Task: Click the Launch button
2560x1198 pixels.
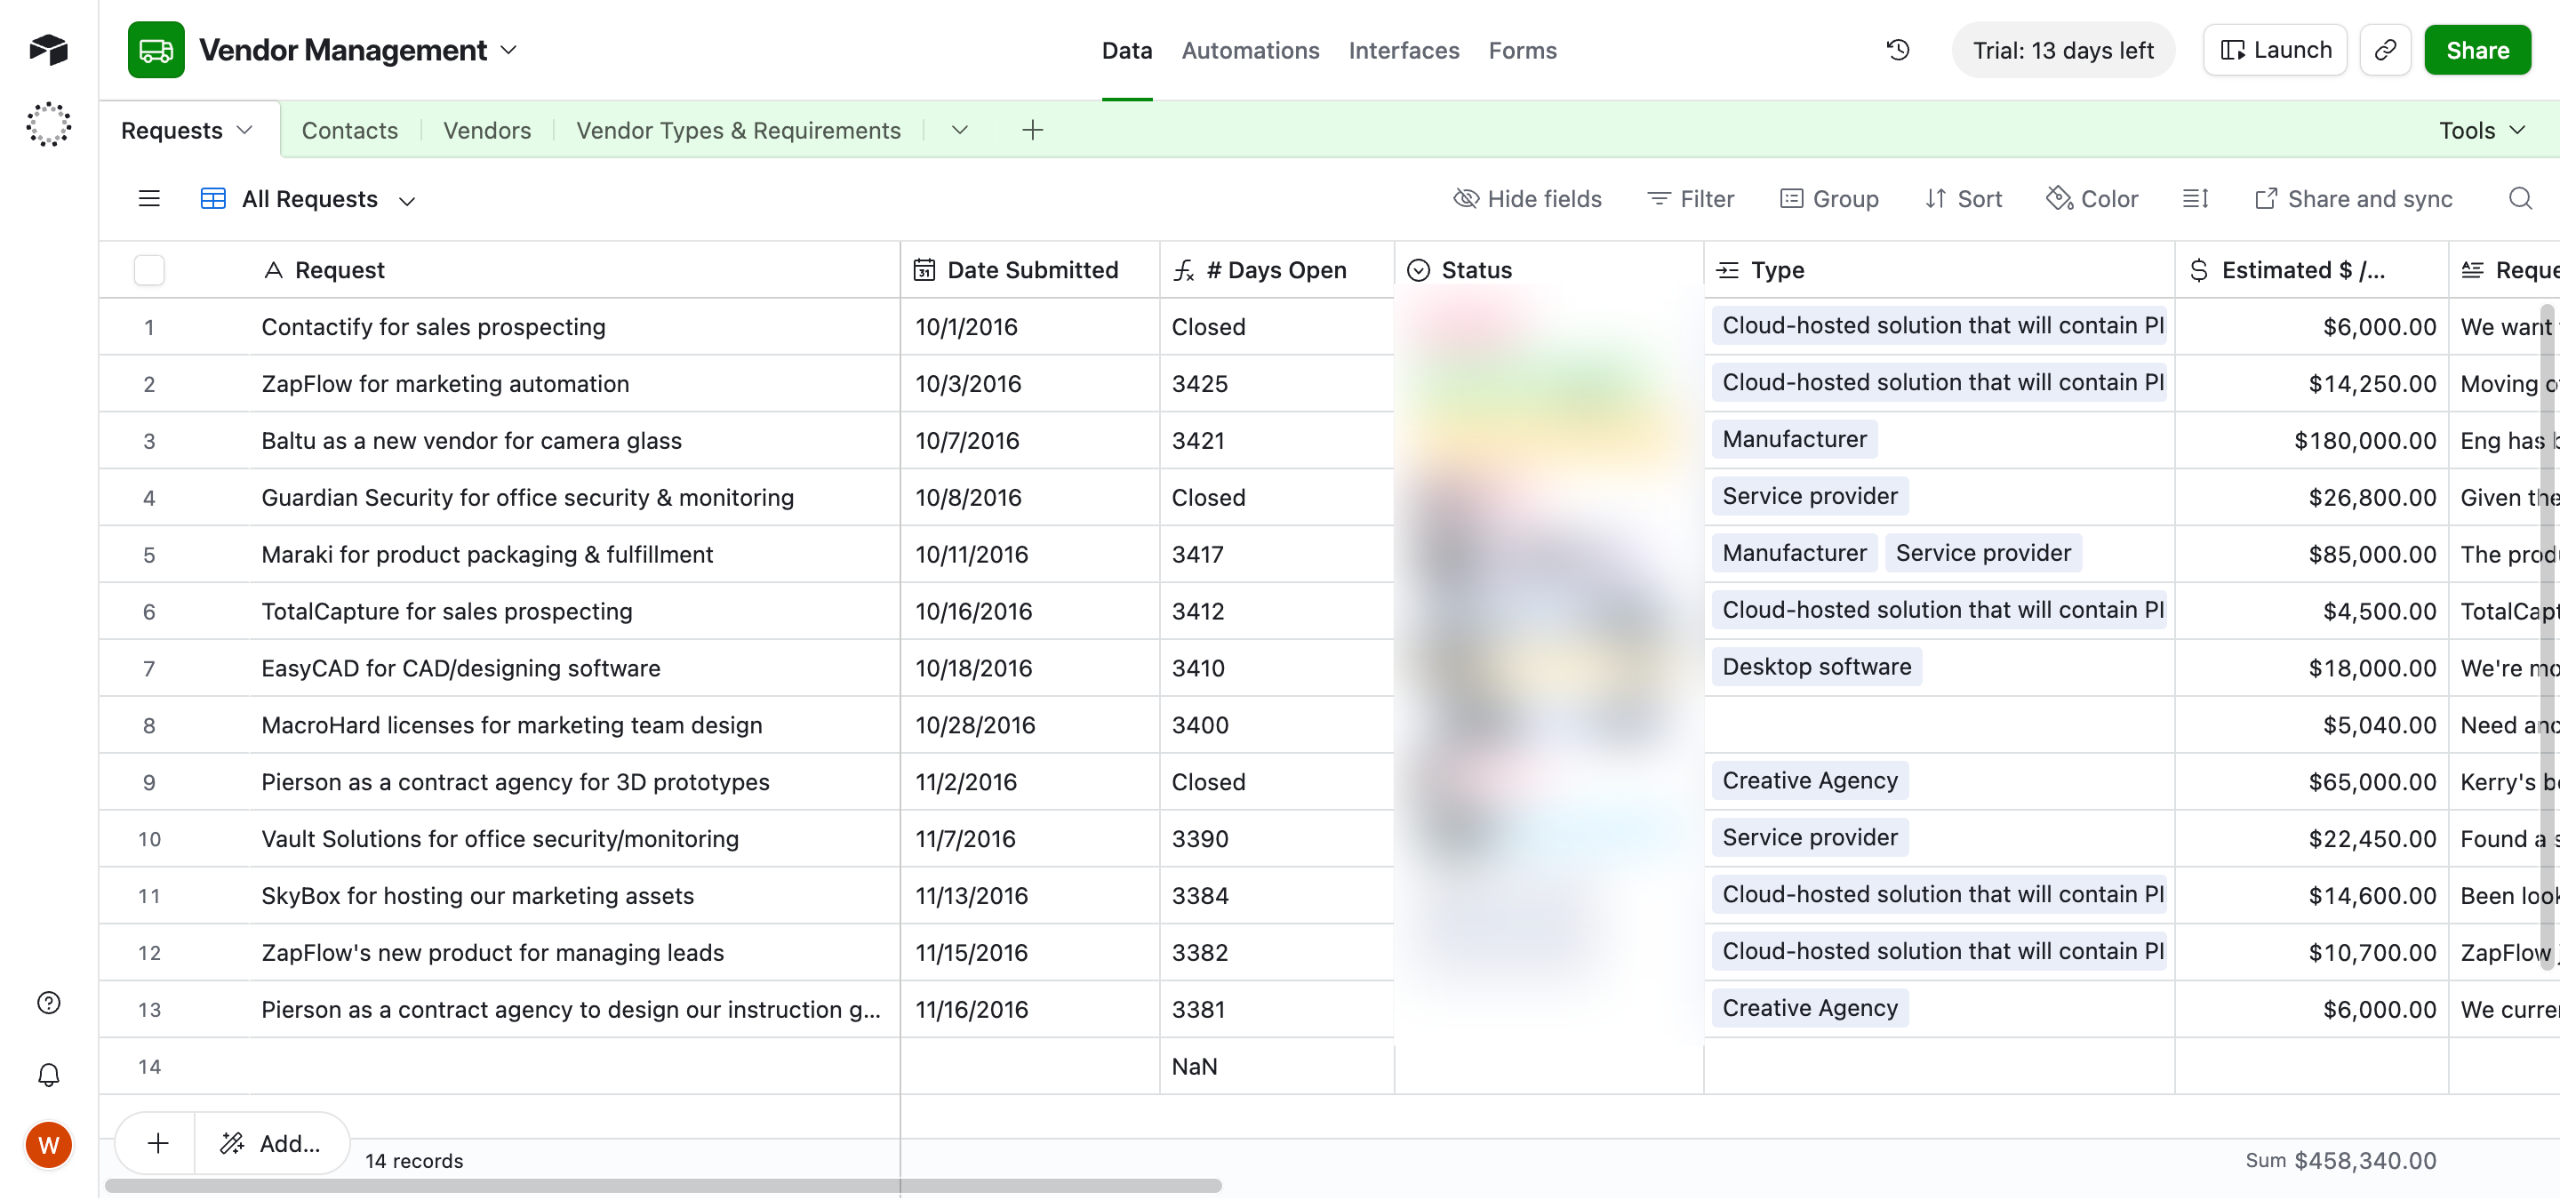Action: pos(2275,50)
